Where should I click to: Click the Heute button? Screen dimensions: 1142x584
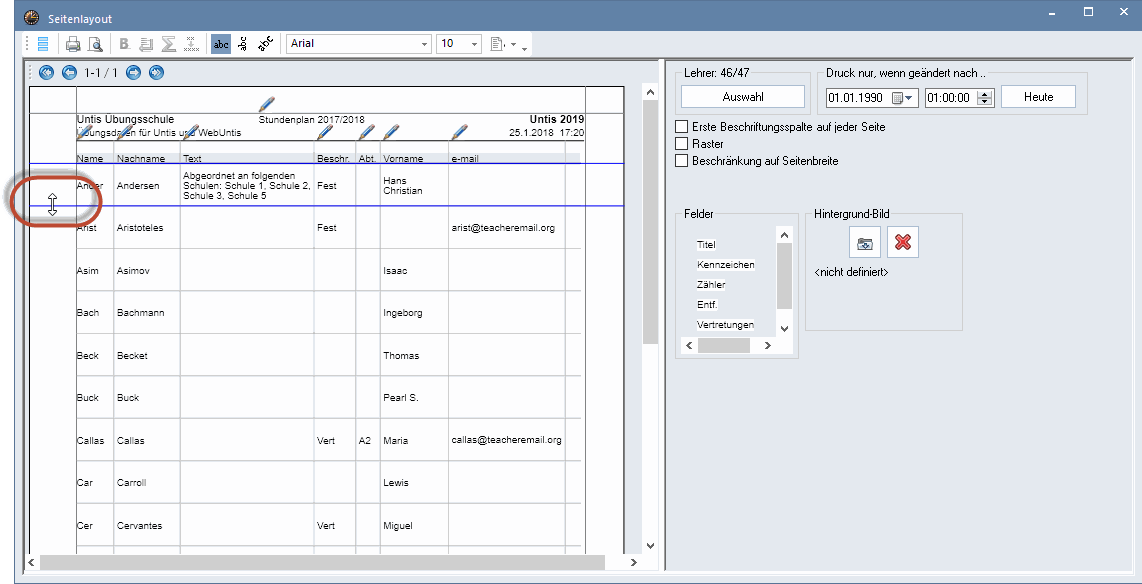pos(1038,97)
